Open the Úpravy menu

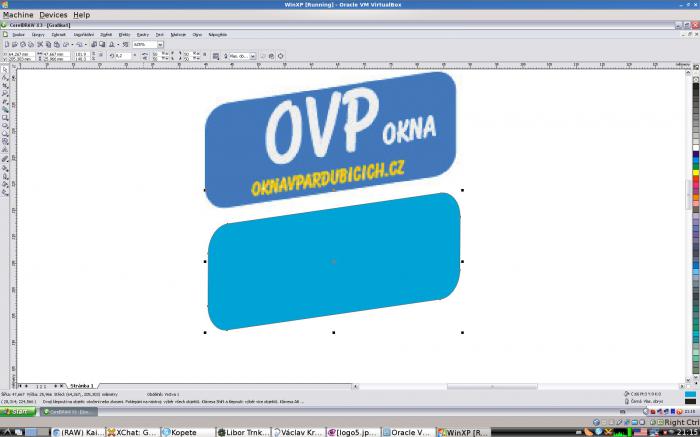tap(38, 34)
